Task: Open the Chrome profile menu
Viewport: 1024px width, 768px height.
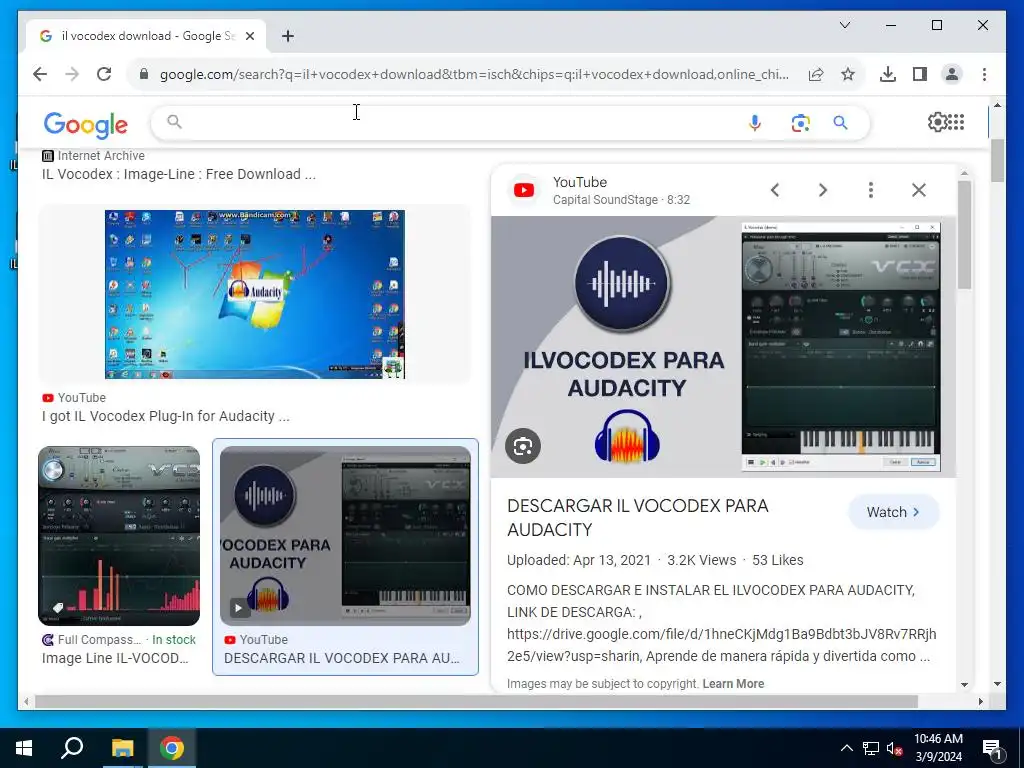Action: pyautogui.click(x=952, y=74)
